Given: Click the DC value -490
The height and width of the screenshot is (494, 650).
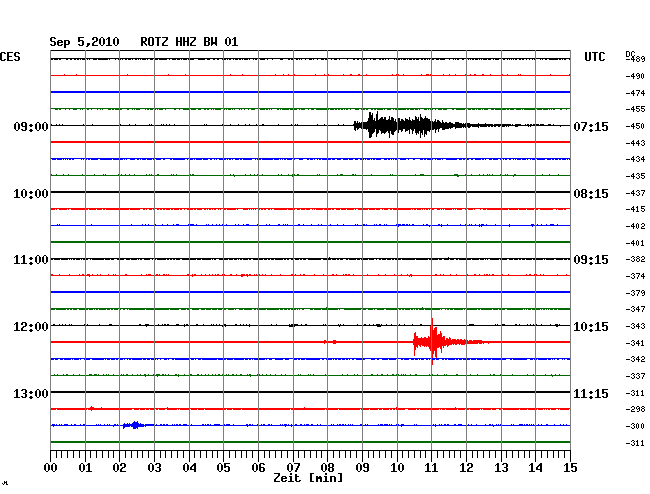Looking at the screenshot, I should 635,76.
